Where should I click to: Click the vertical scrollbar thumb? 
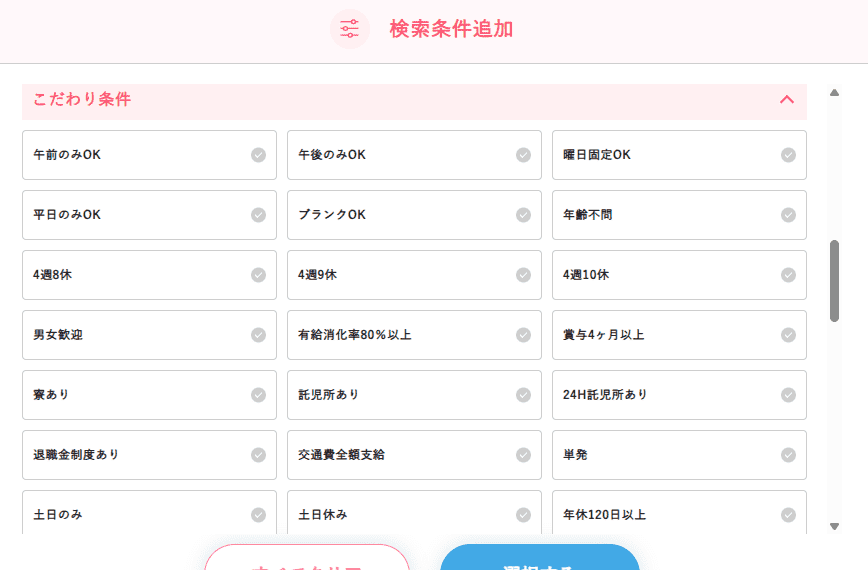(834, 281)
